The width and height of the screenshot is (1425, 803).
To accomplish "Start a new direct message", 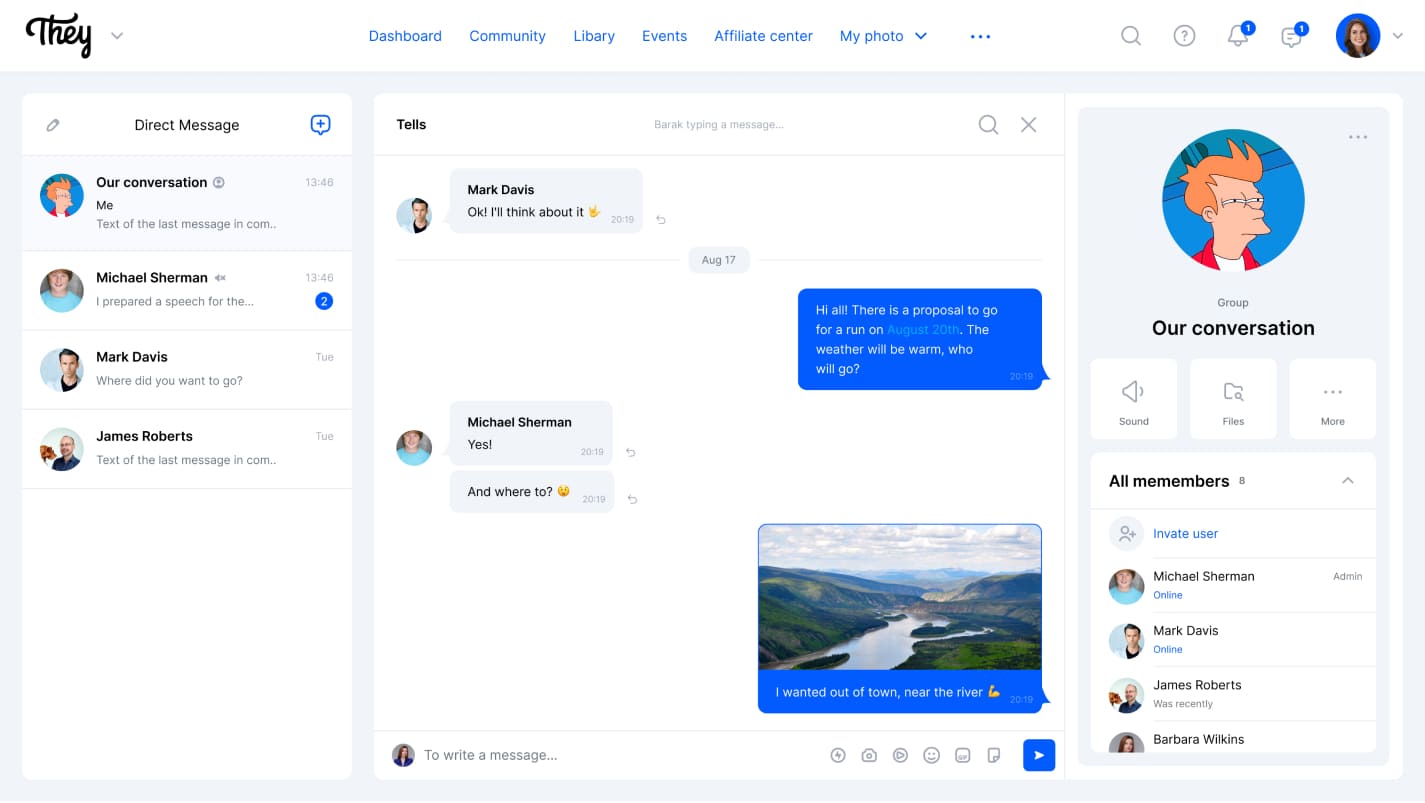I will point(320,125).
